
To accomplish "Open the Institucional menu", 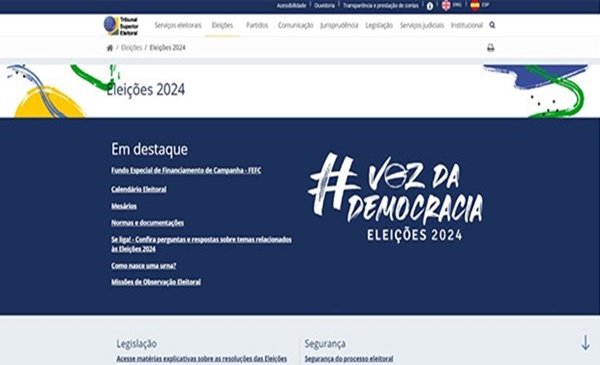I will pyautogui.click(x=466, y=25).
